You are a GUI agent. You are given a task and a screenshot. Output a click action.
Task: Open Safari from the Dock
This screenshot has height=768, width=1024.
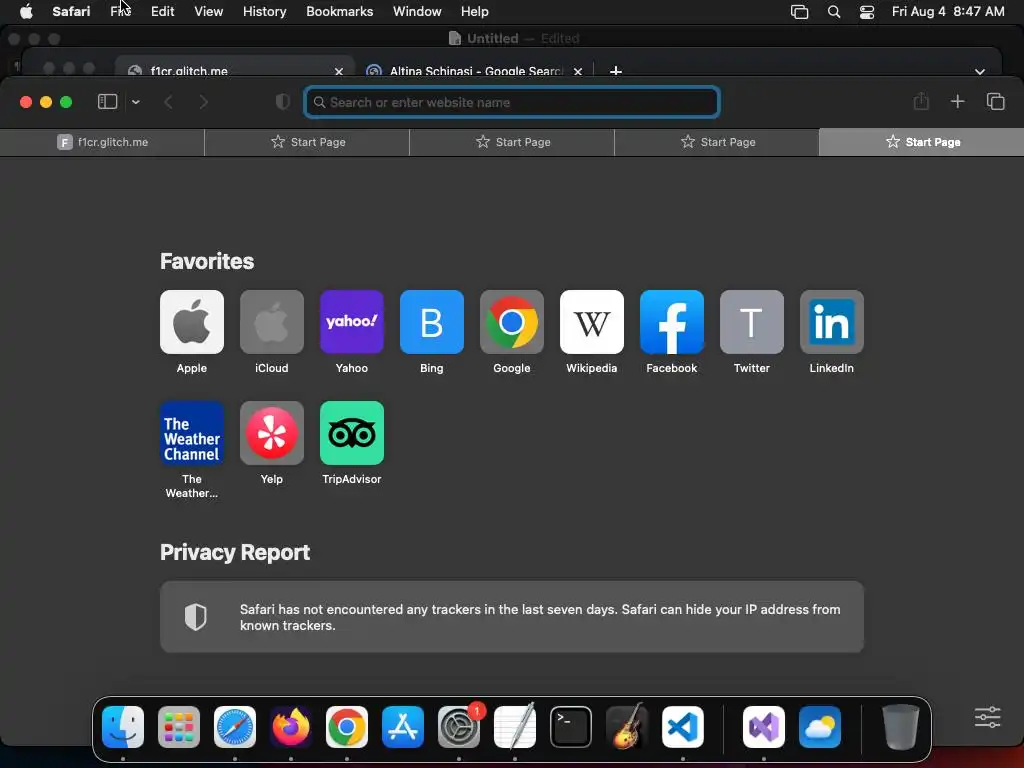pos(234,726)
